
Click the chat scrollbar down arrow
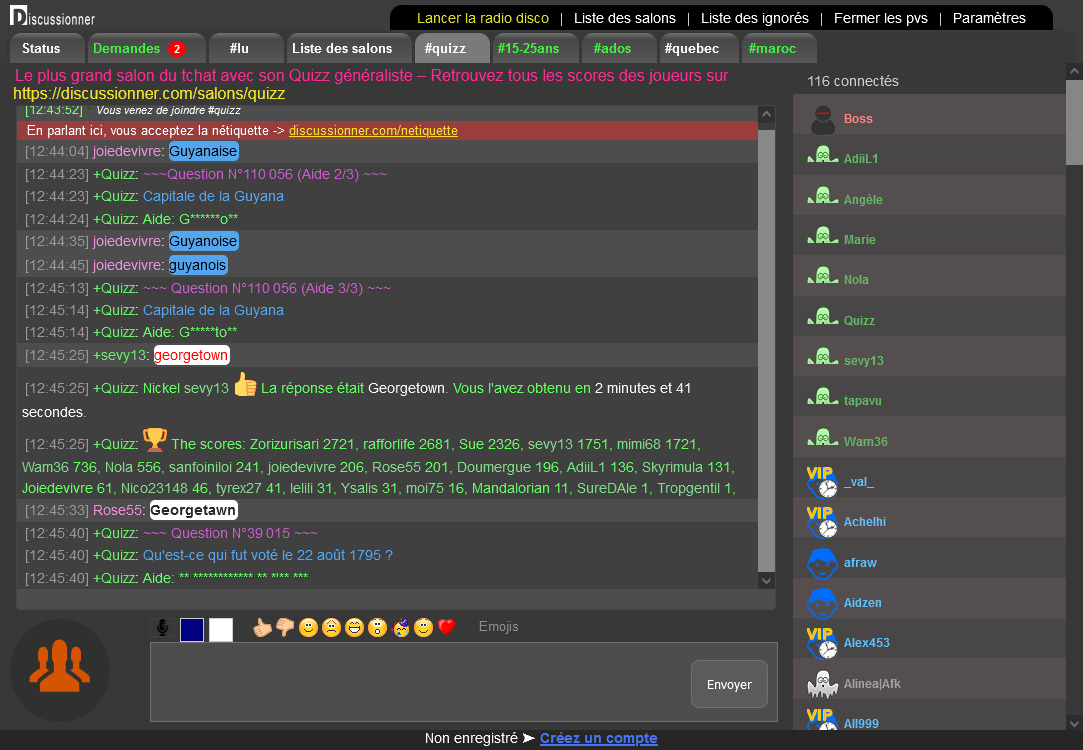766,581
